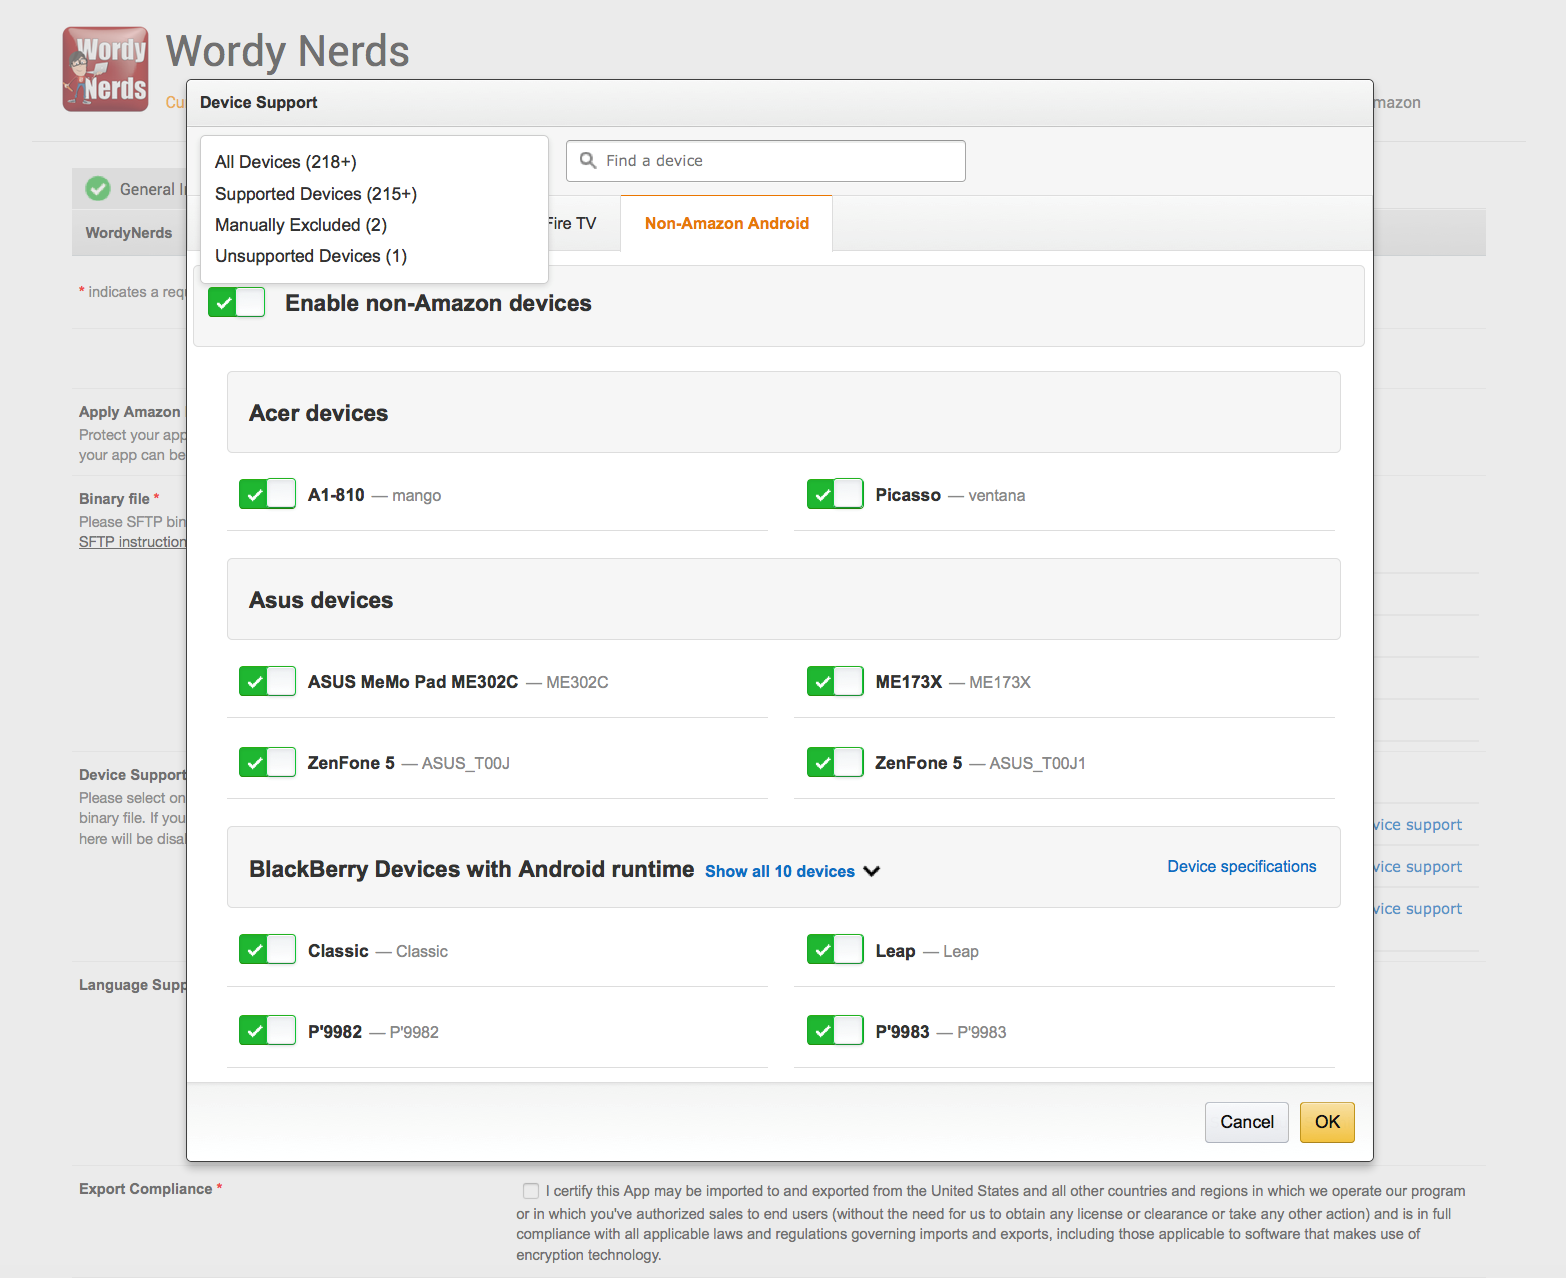Image resolution: width=1566 pixels, height=1278 pixels.
Task: Switch to the Non-Amazon Android tab
Action: [726, 224]
